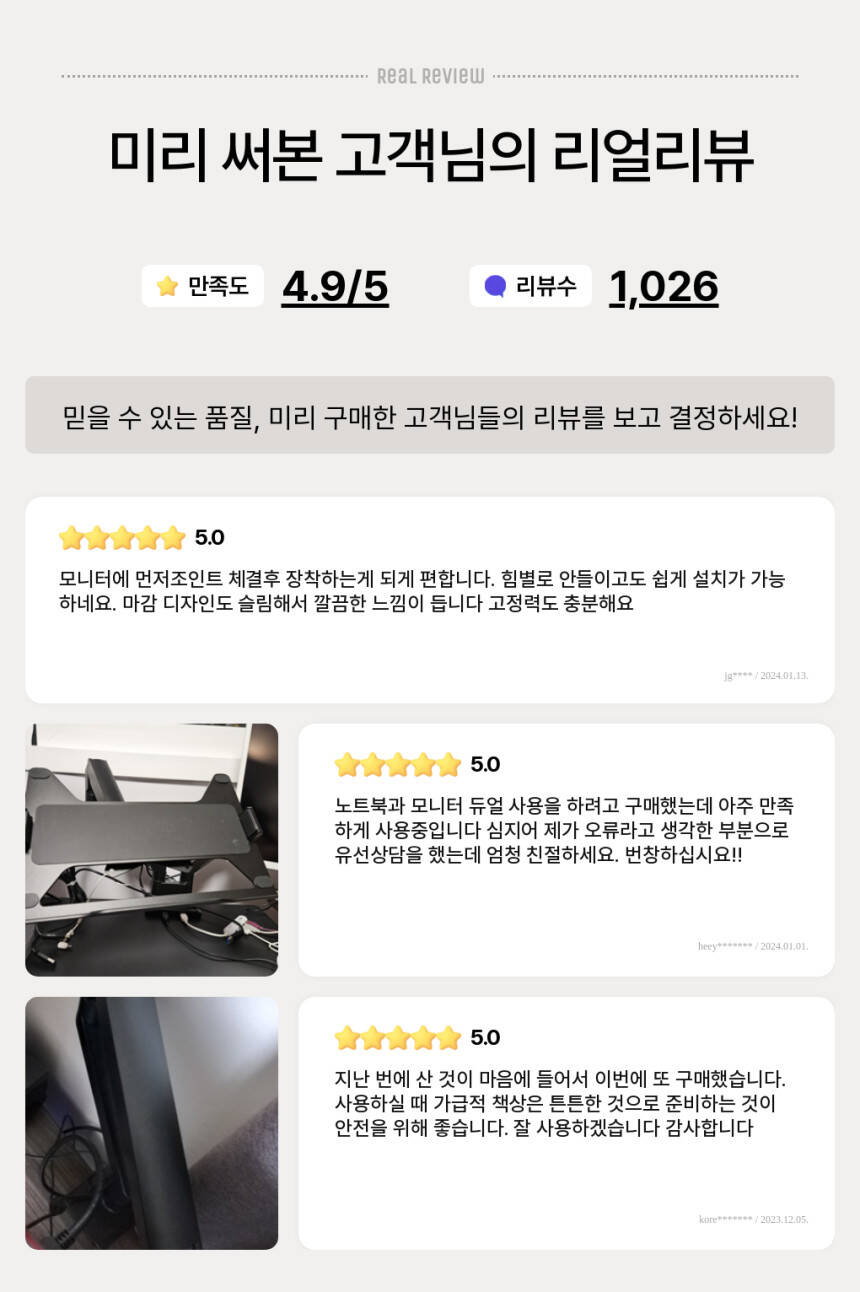Click the reviewer ID jg**** with date 2024.01.13

click(x=766, y=675)
